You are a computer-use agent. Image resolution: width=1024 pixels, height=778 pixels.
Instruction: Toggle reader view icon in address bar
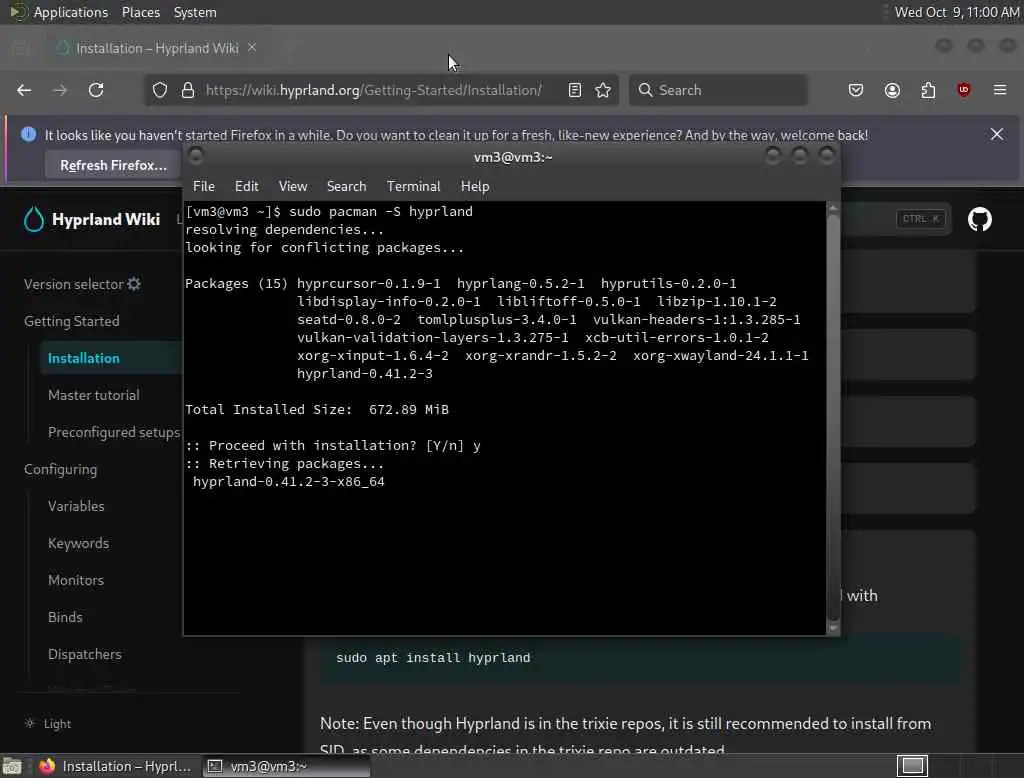(575, 90)
